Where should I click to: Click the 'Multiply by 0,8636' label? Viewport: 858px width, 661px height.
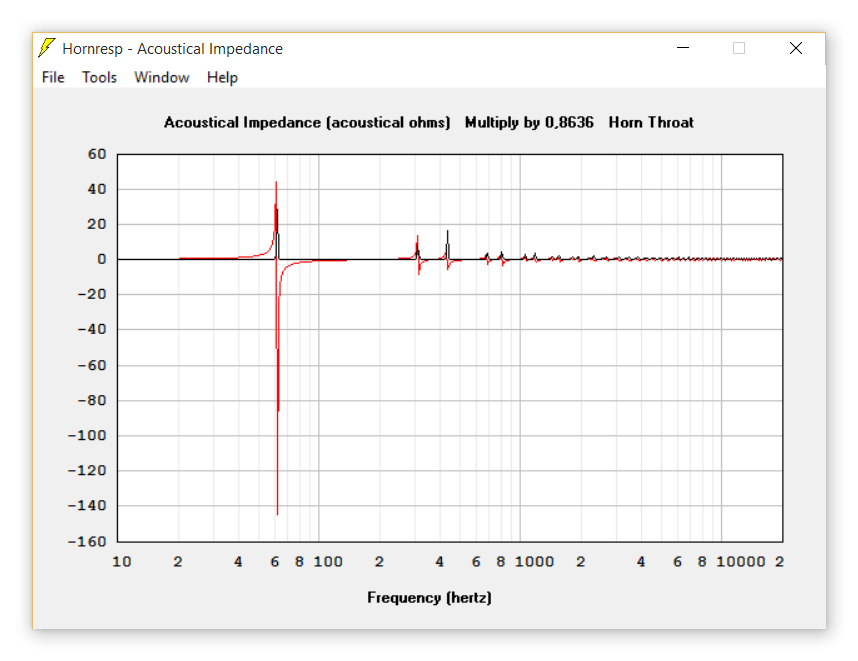tap(529, 123)
